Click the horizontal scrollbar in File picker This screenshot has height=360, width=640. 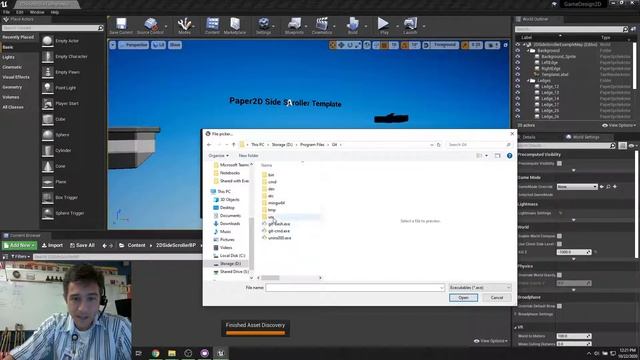pyautogui.click(x=270, y=278)
